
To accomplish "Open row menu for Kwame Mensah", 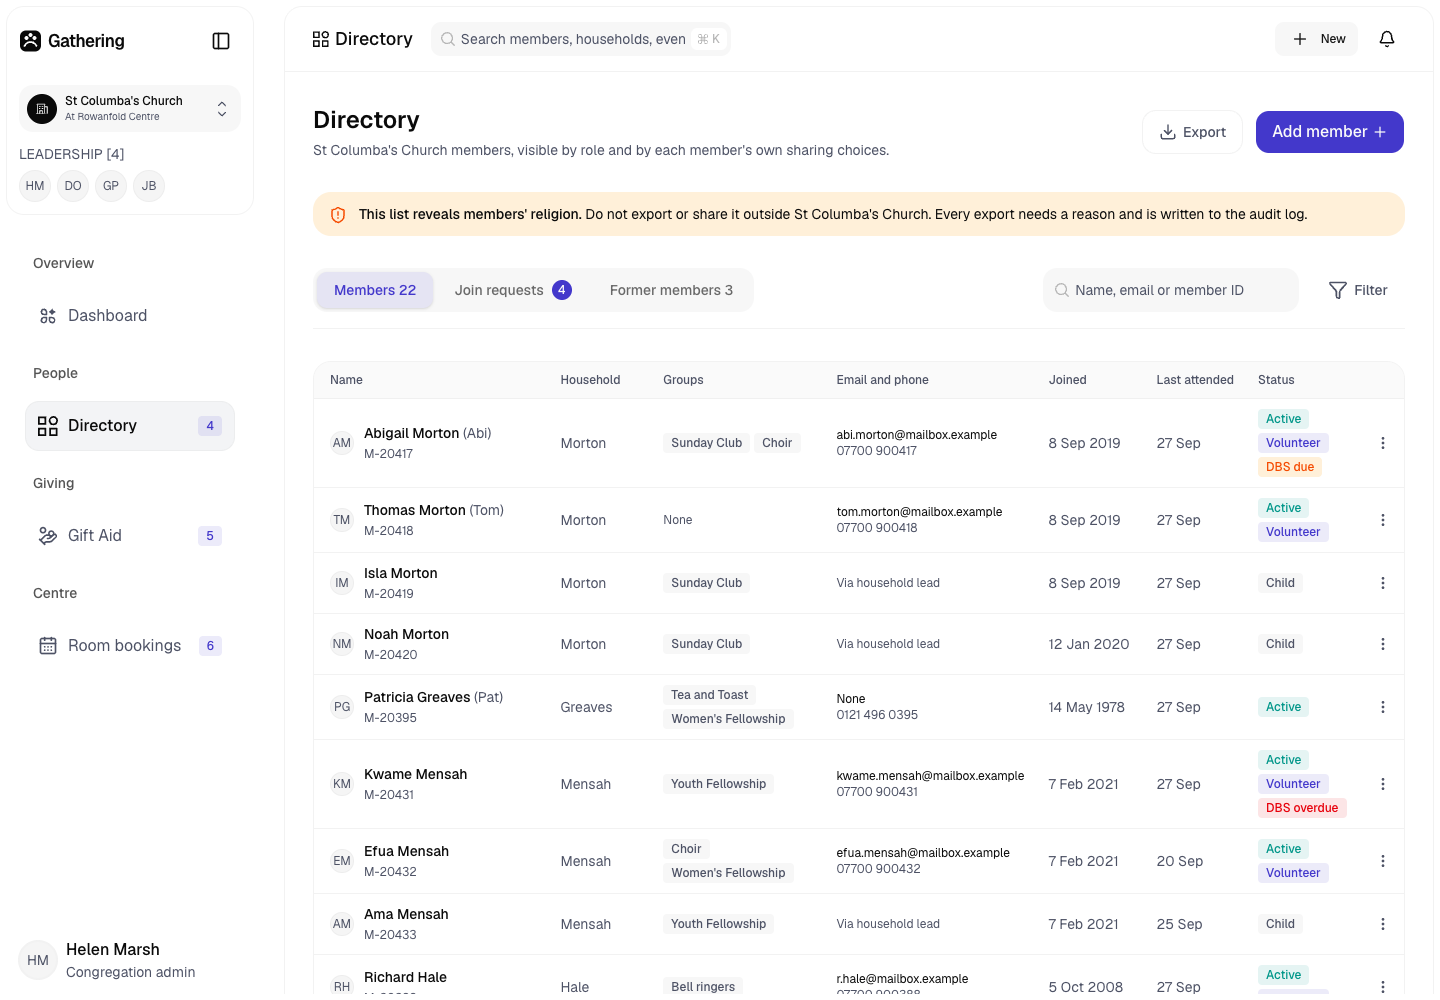I will [x=1383, y=784].
